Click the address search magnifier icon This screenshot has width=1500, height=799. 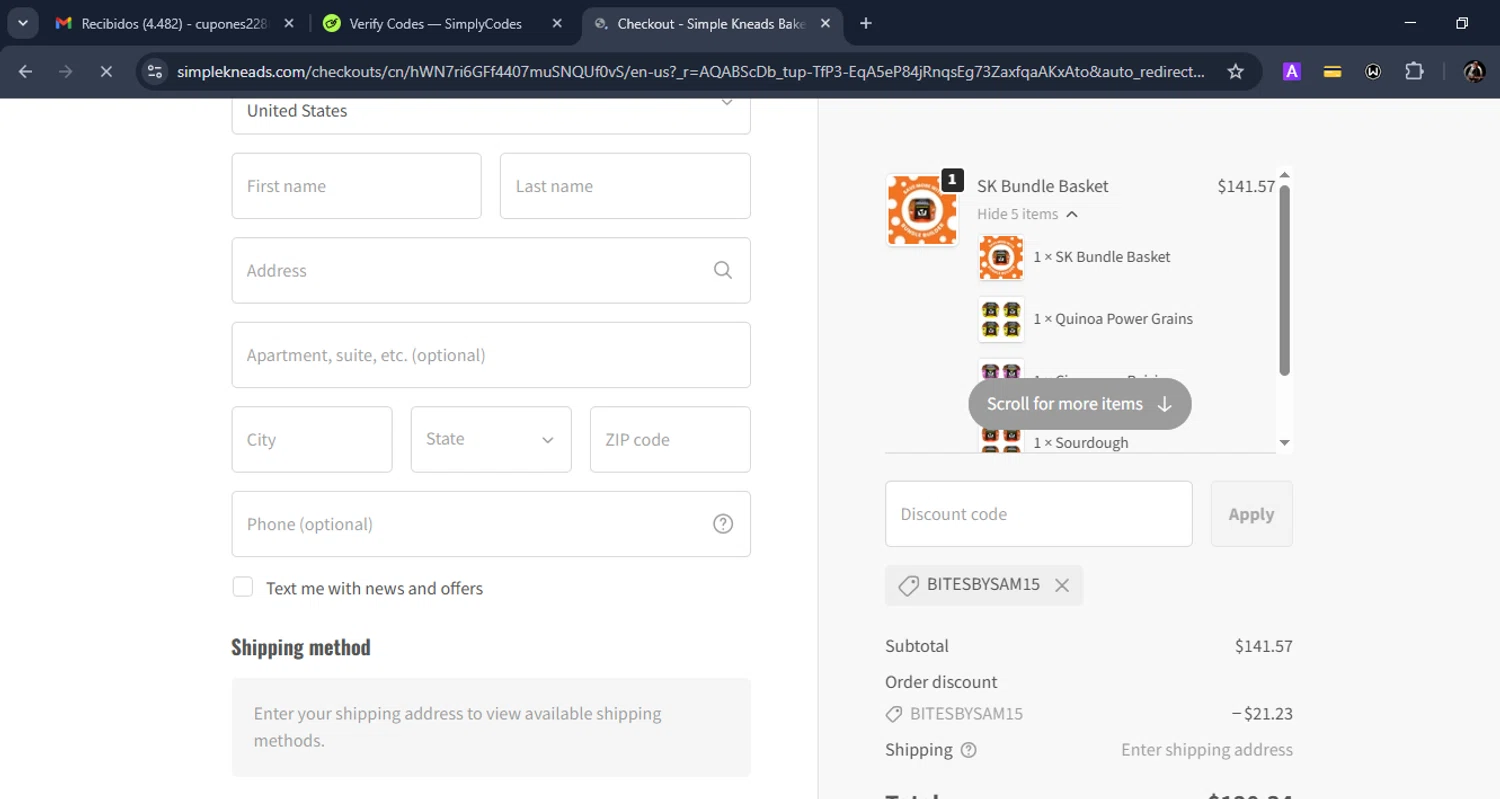pos(723,270)
